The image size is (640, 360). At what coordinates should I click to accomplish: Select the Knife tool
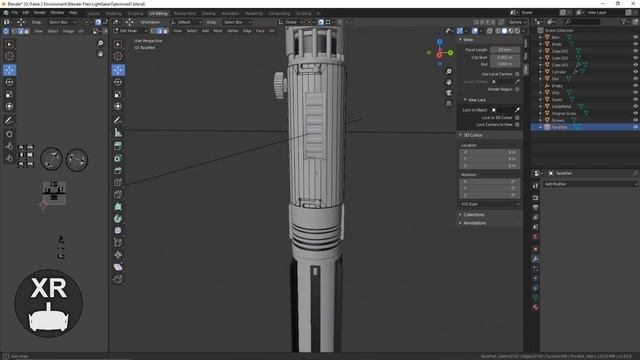(118, 195)
